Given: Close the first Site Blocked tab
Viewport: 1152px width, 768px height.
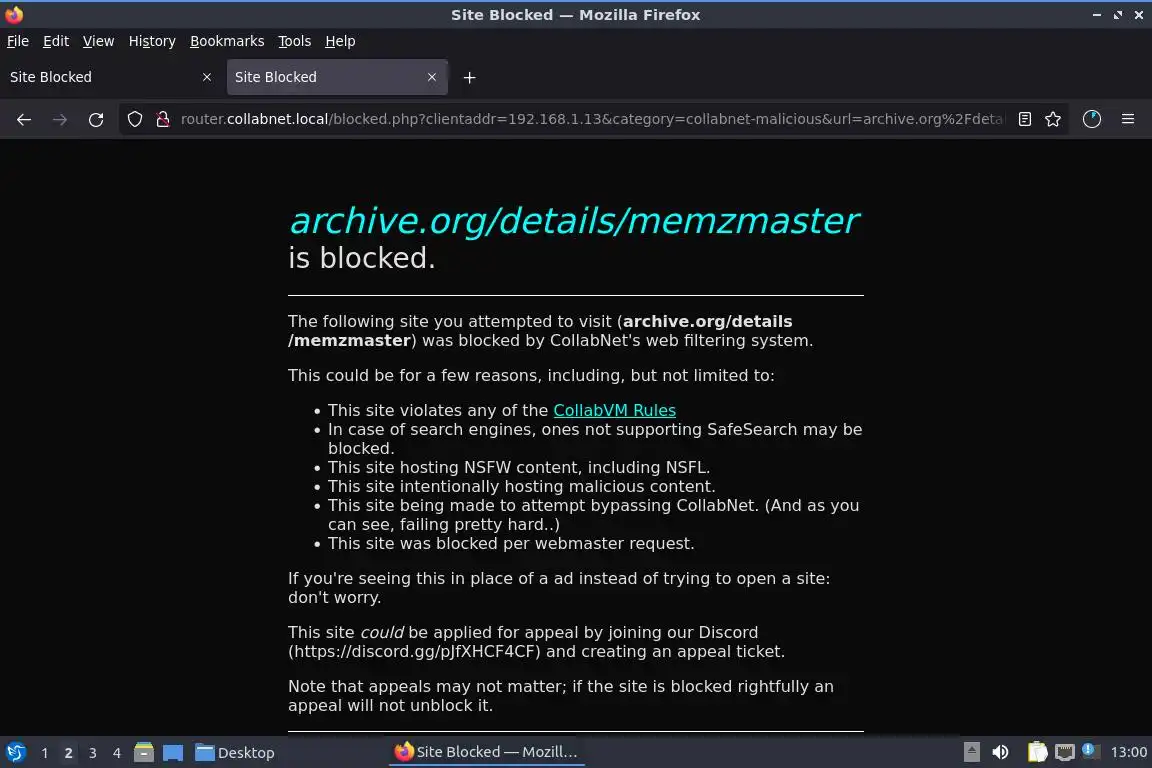Looking at the screenshot, I should pyautogui.click(x=206, y=77).
